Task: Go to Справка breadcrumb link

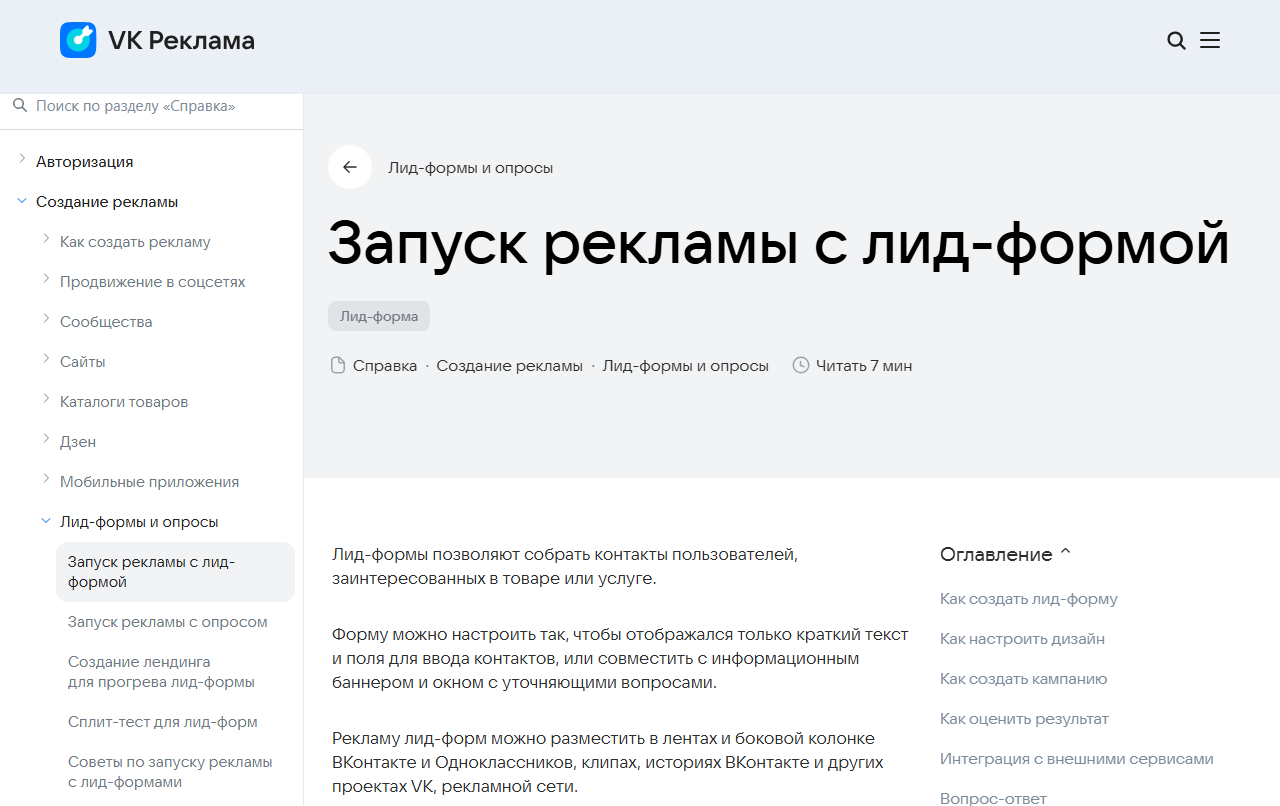Action: (x=385, y=366)
